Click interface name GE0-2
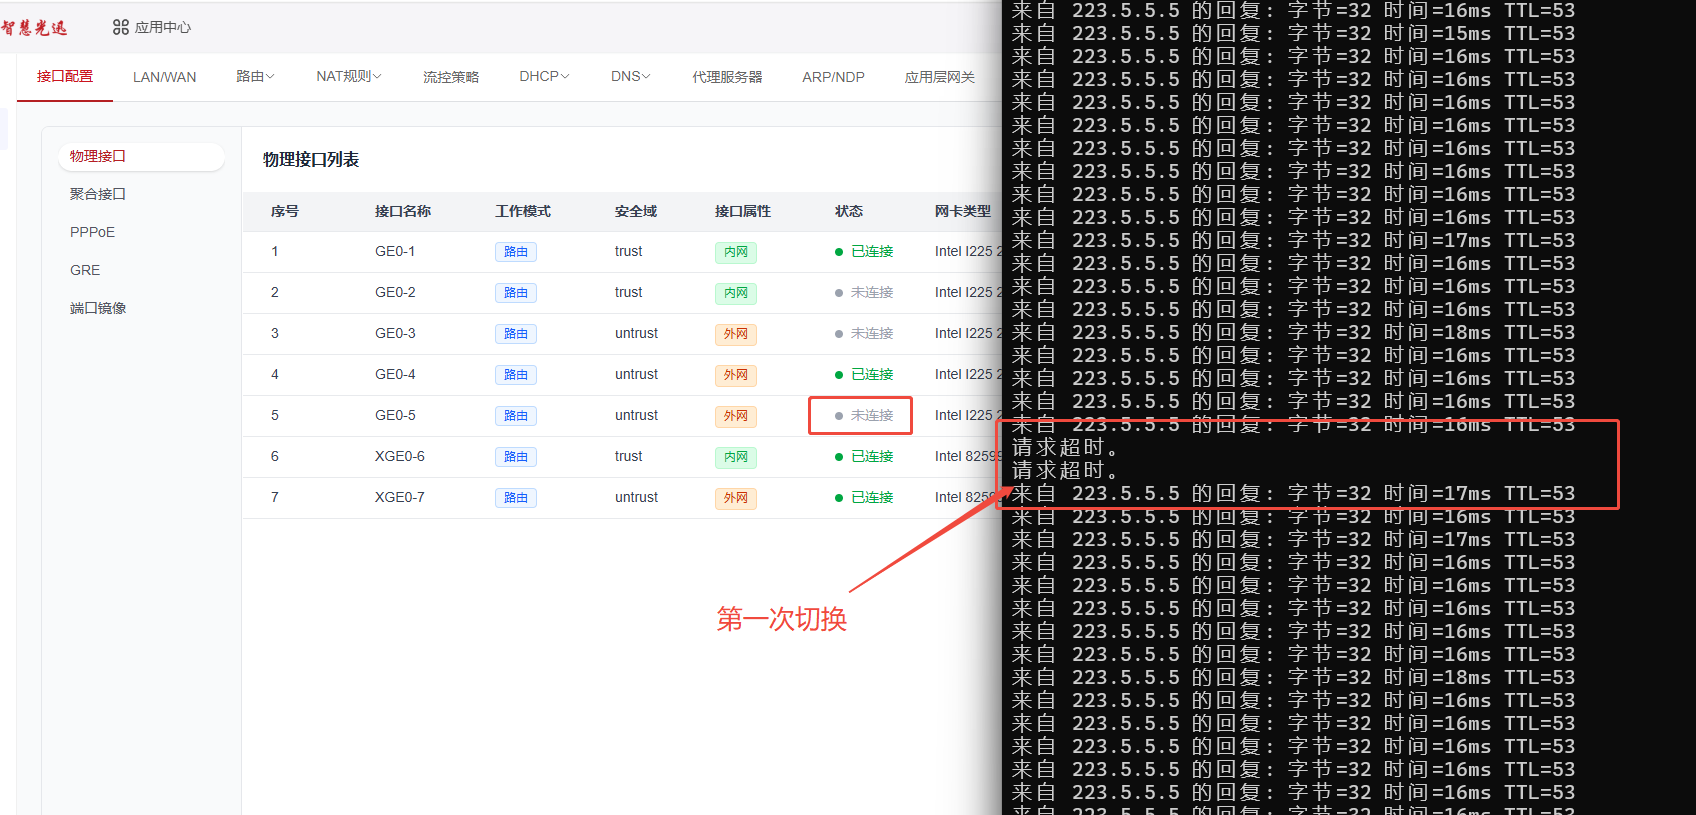The image size is (1696, 815). tap(395, 292)
